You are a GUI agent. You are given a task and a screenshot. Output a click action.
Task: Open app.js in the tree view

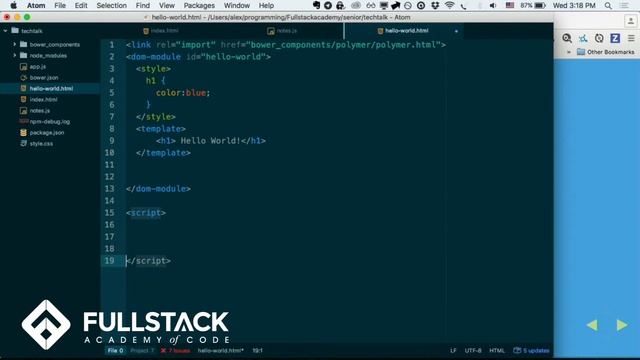click(38, 67)
